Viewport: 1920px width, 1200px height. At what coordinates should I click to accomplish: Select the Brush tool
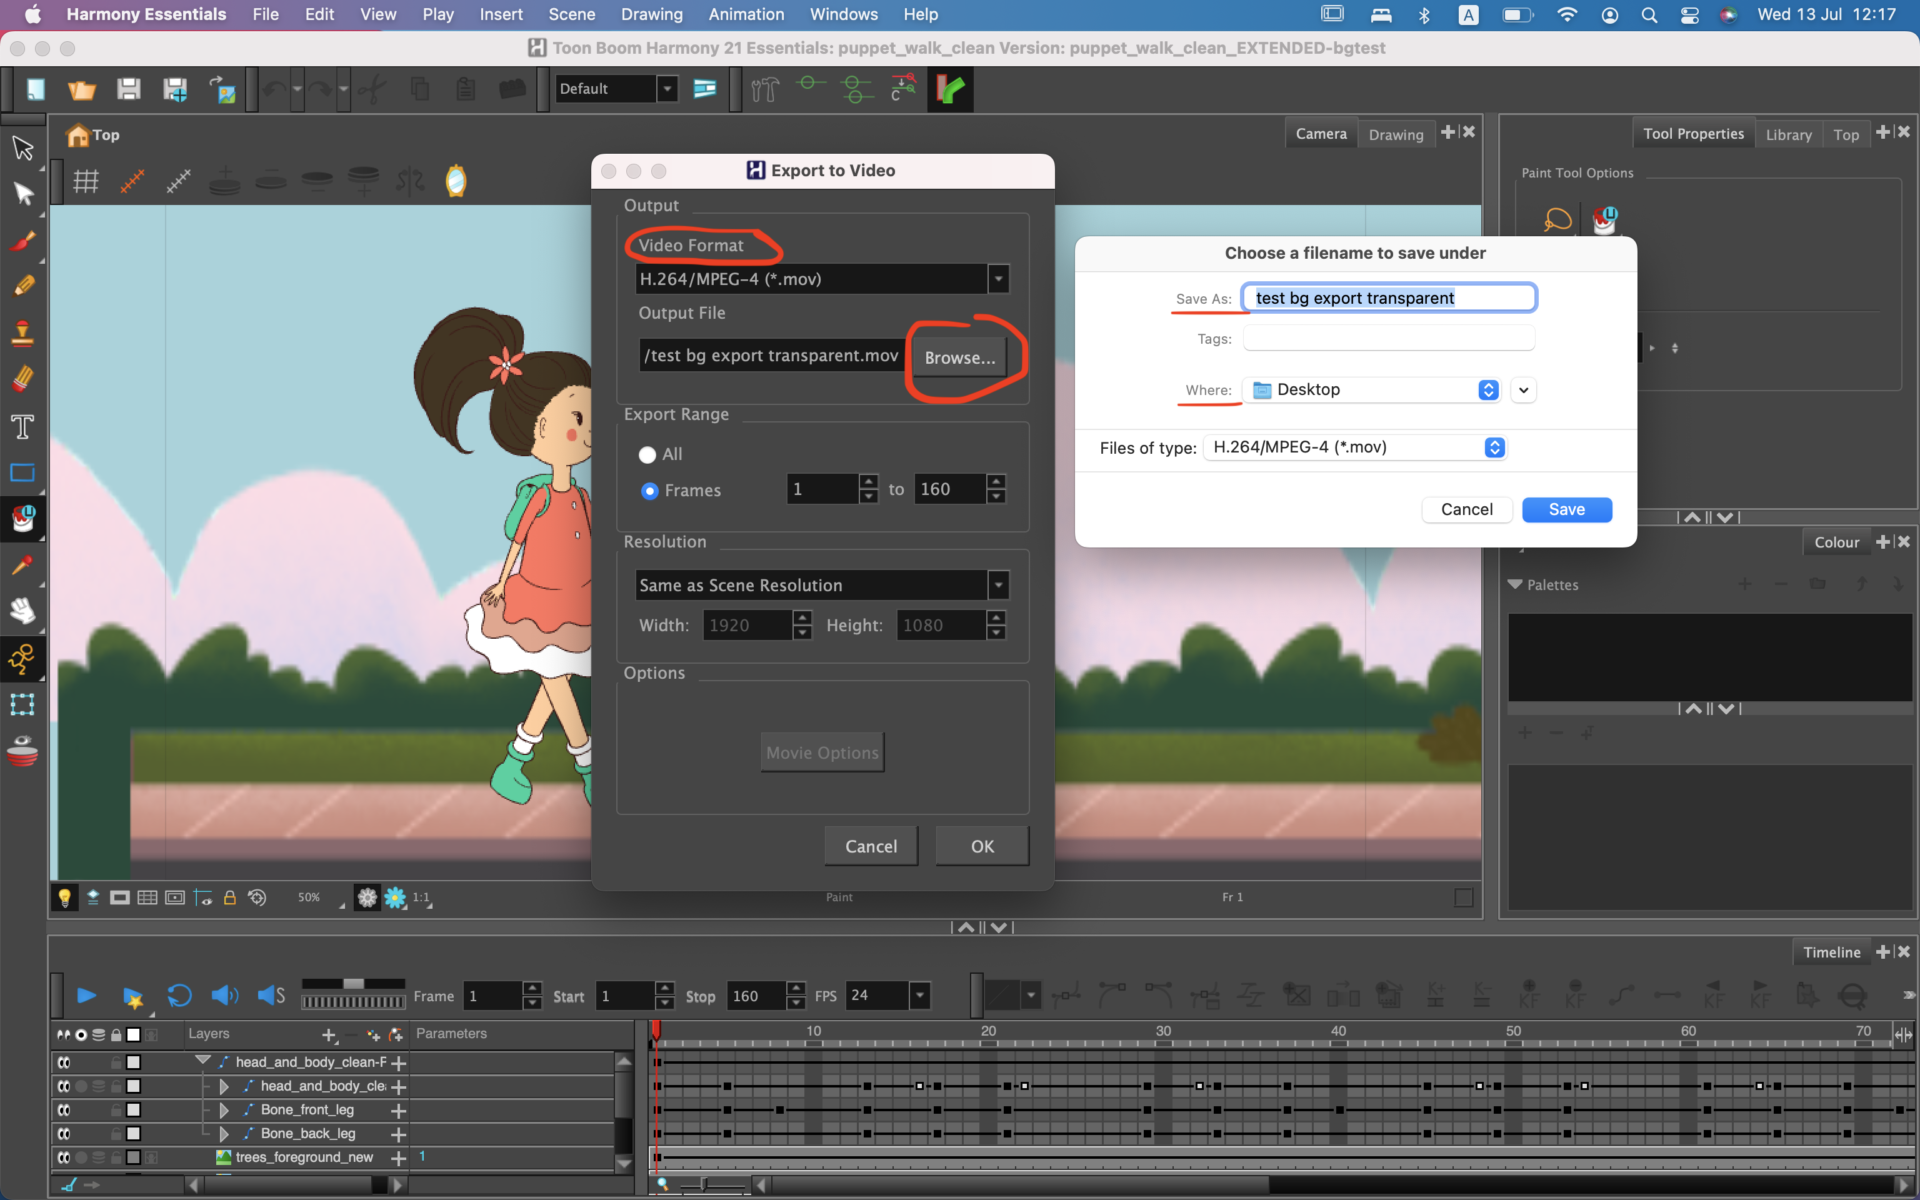[x=22, y=240]
